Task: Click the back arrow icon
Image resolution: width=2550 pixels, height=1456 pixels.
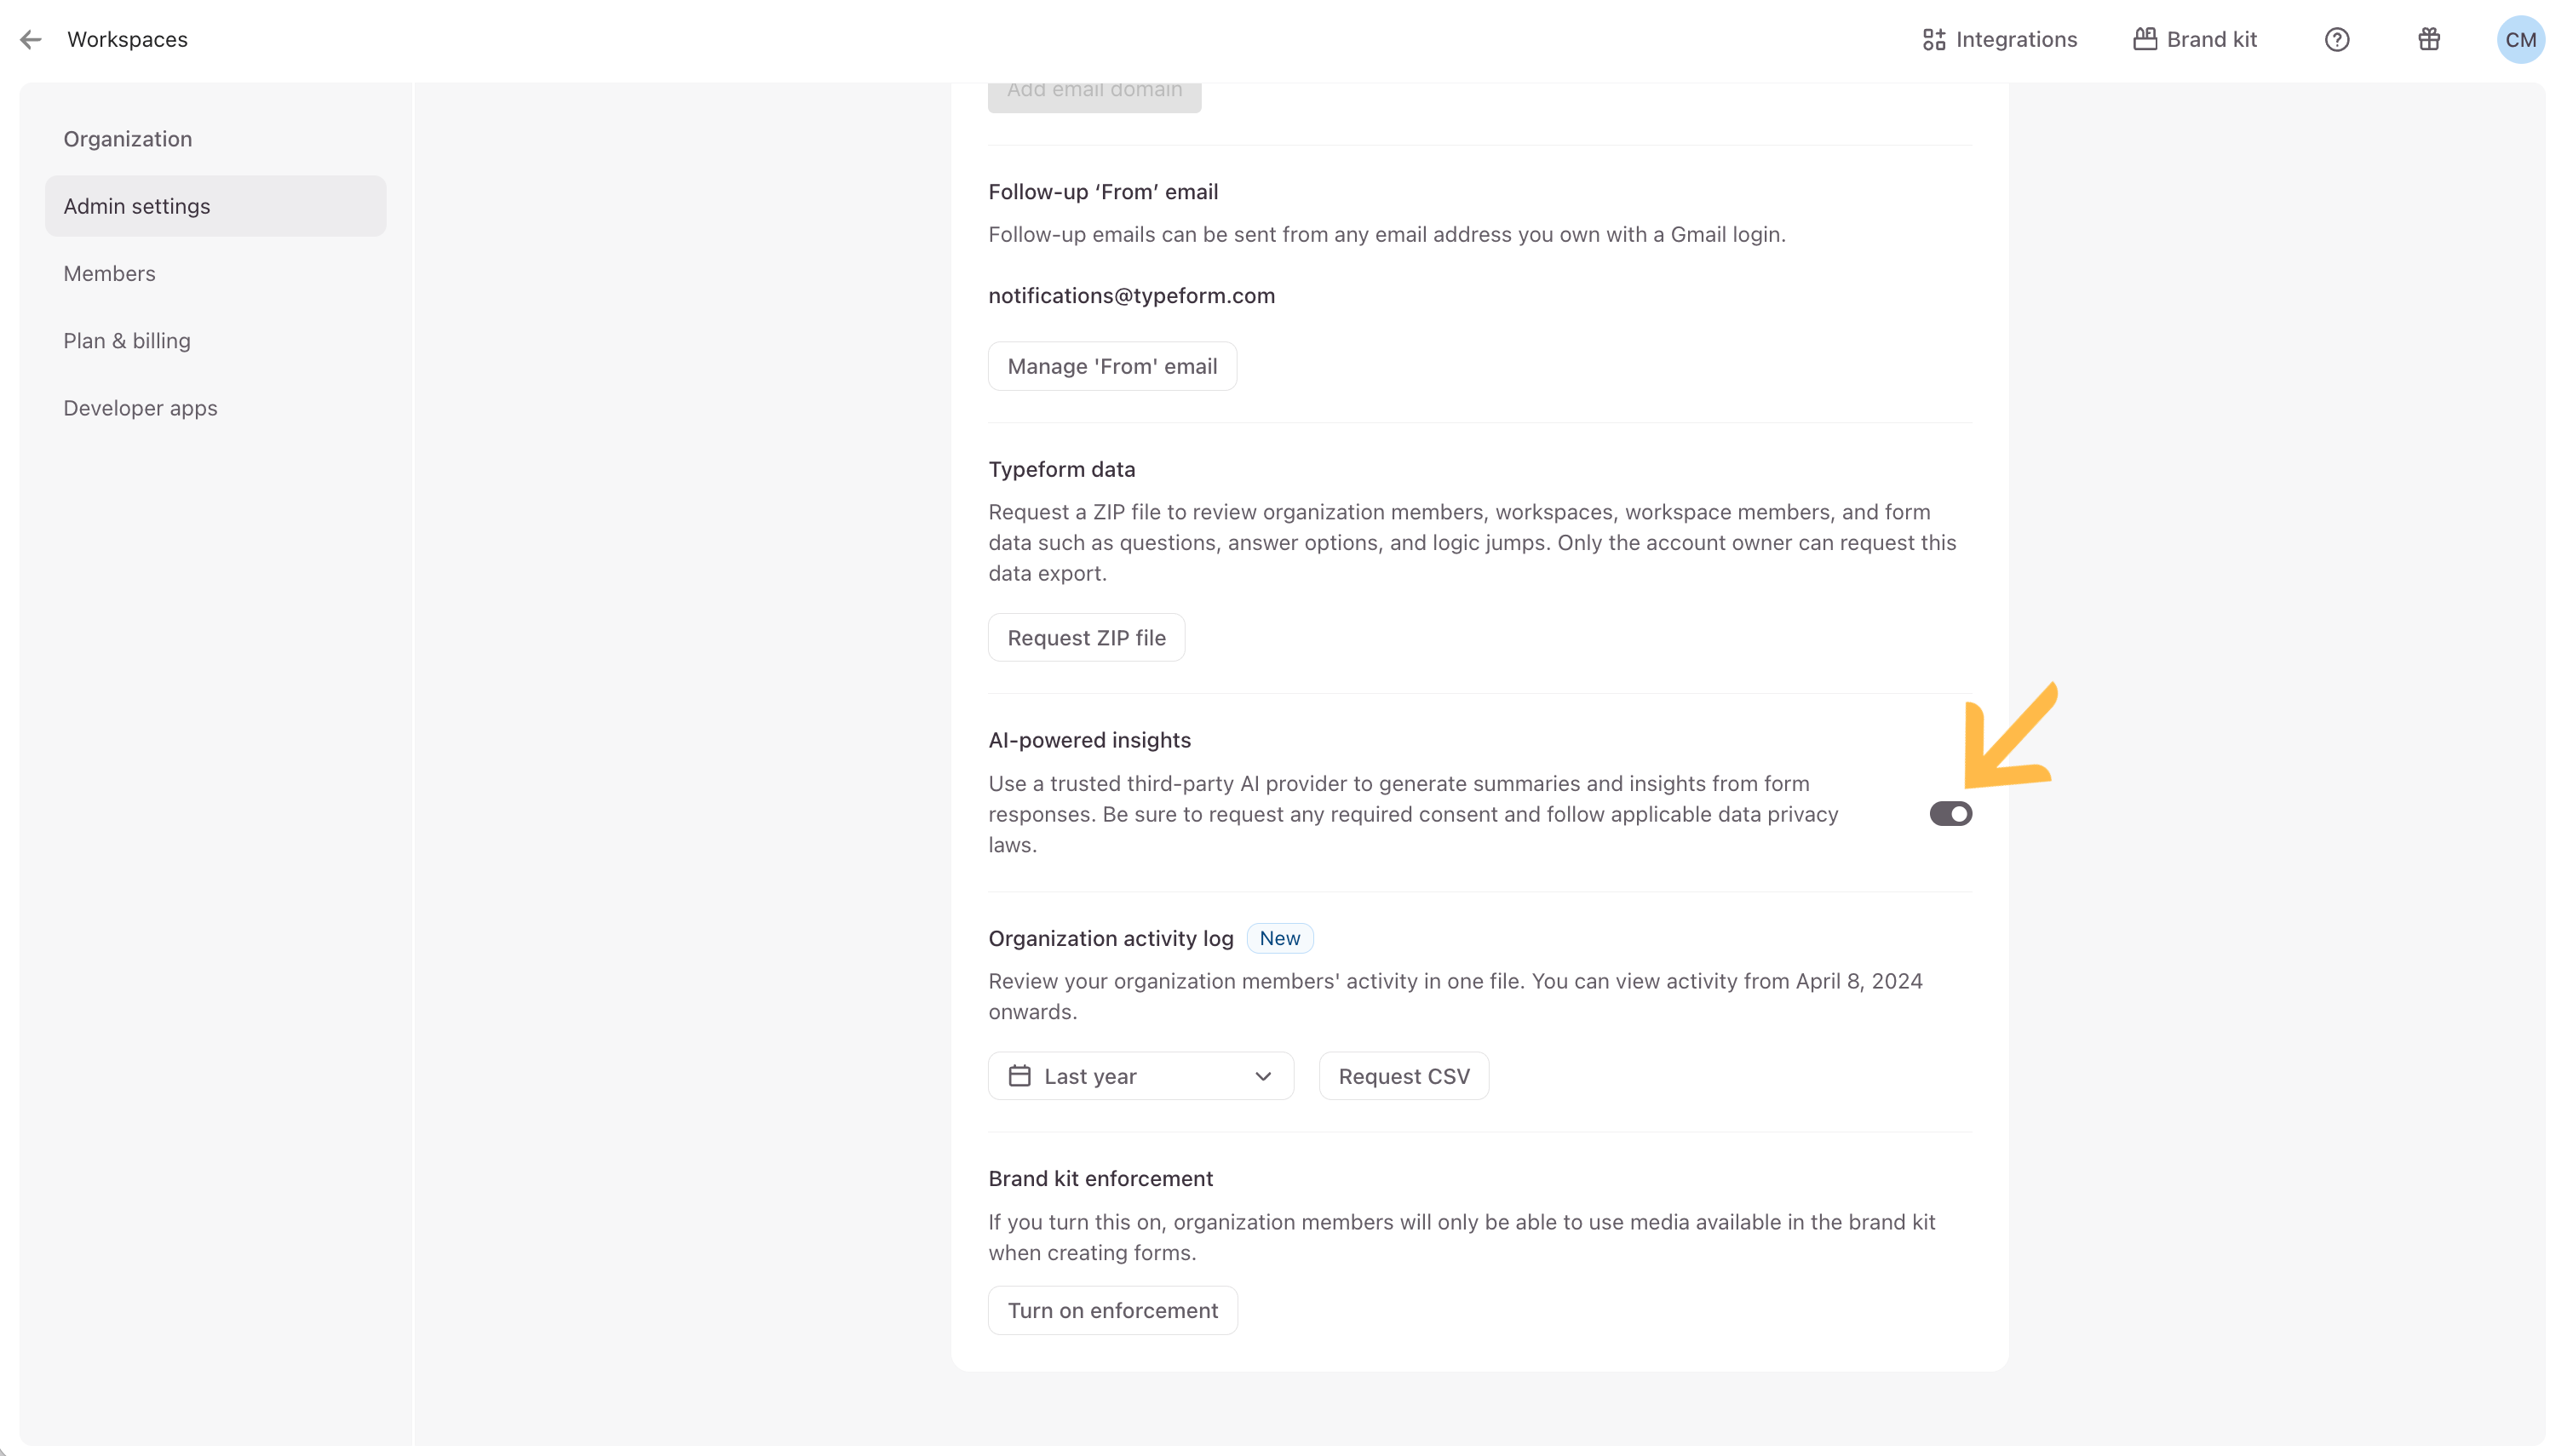Action: [x=31, y=40]
